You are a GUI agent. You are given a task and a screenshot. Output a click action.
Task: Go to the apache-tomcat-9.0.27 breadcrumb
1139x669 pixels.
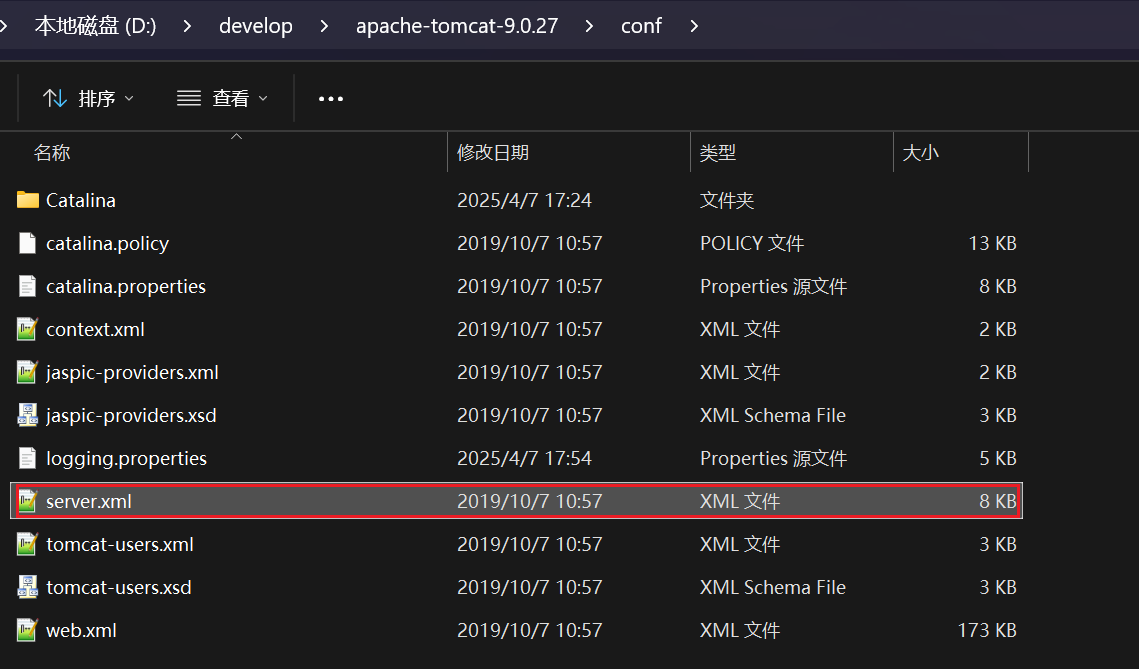457,26
